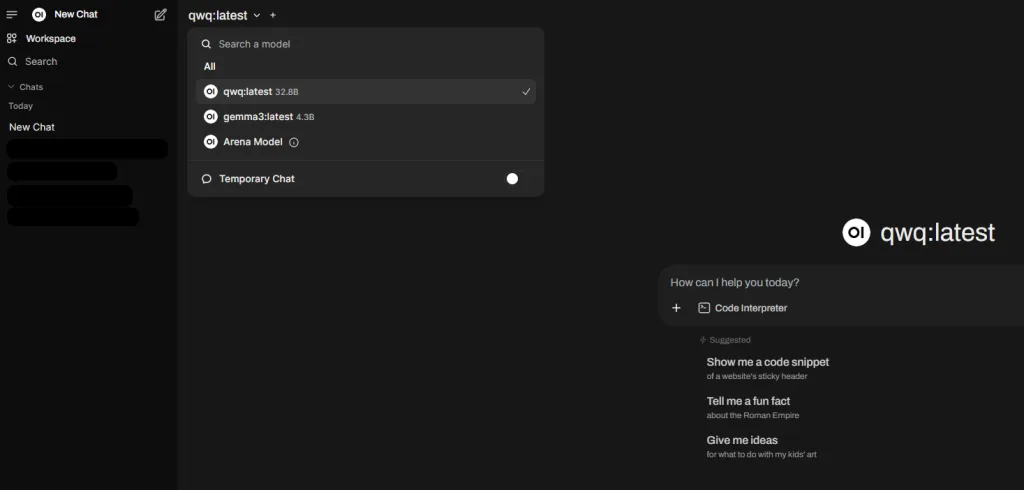Viewport: 1024px width, 490px height.
Task: Collapse the Chats section chevron
Action: [x=10, y=87]
